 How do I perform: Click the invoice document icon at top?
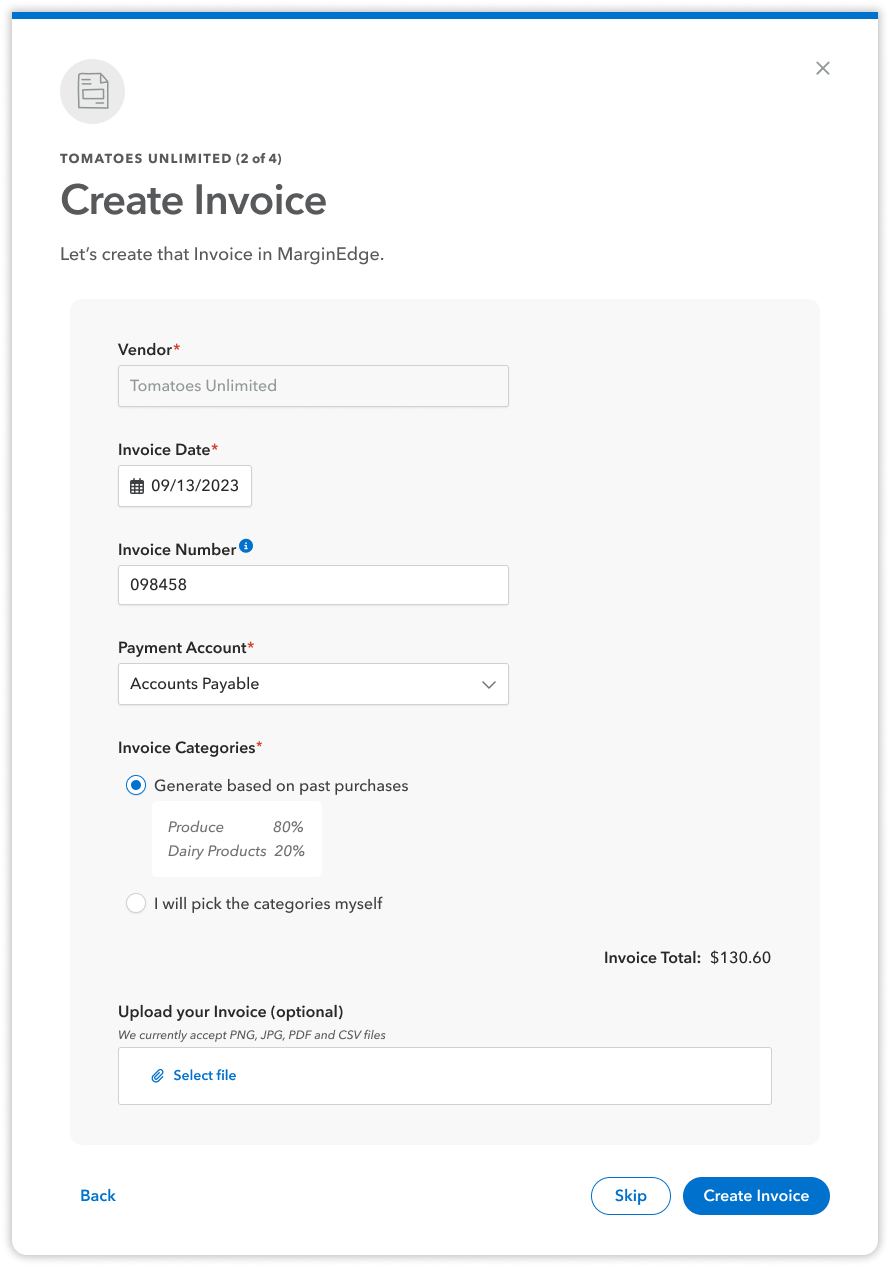93,92
